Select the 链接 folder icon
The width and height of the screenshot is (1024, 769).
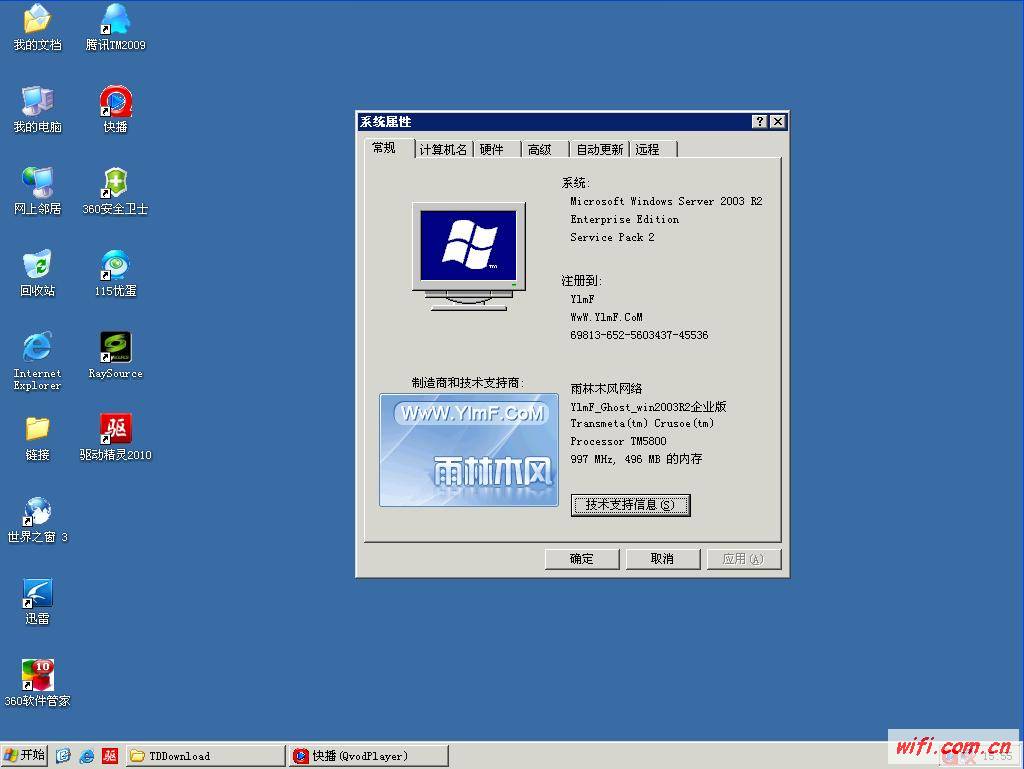(x=37, y=438)
